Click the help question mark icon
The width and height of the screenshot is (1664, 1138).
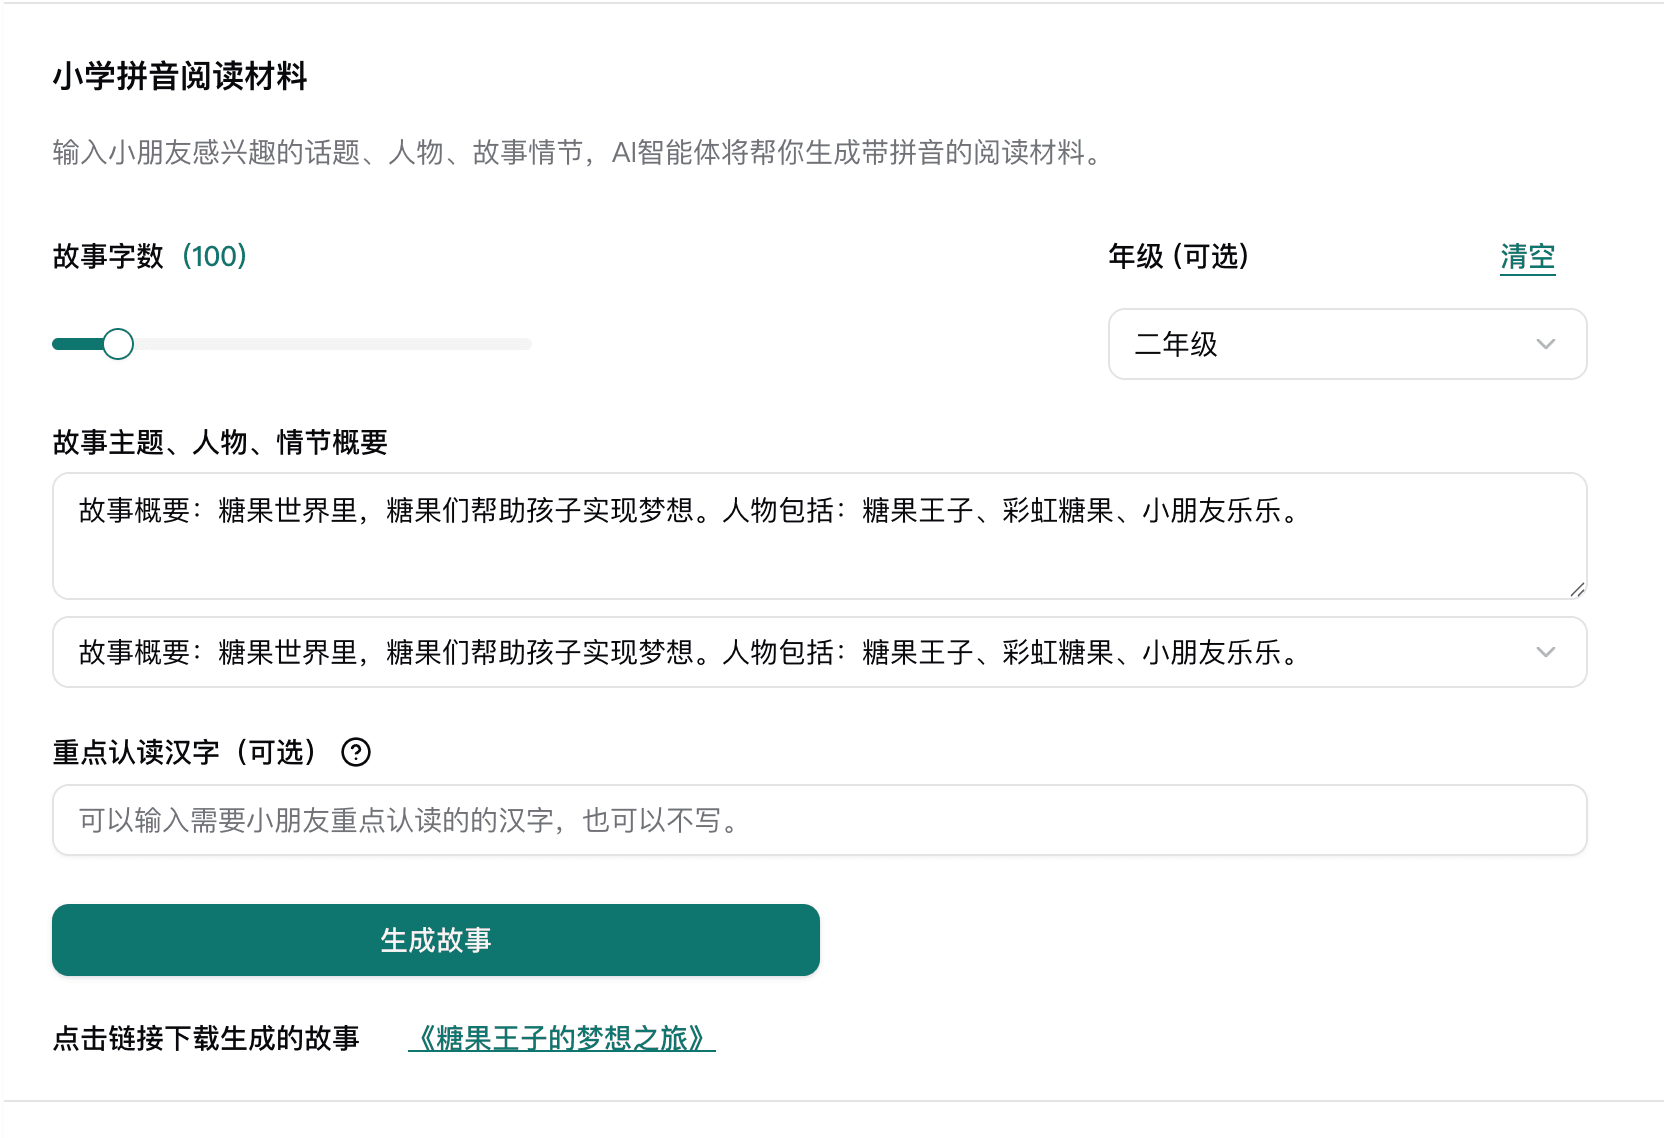point(356,752)
